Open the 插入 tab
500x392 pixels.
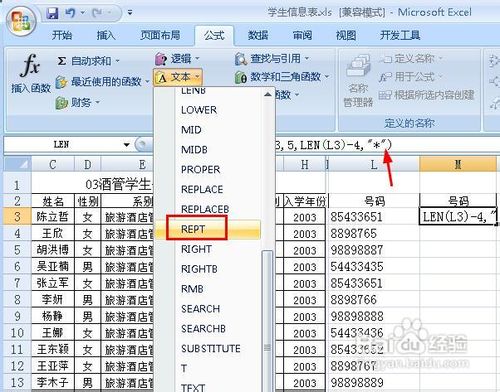(x=106, y=35)
